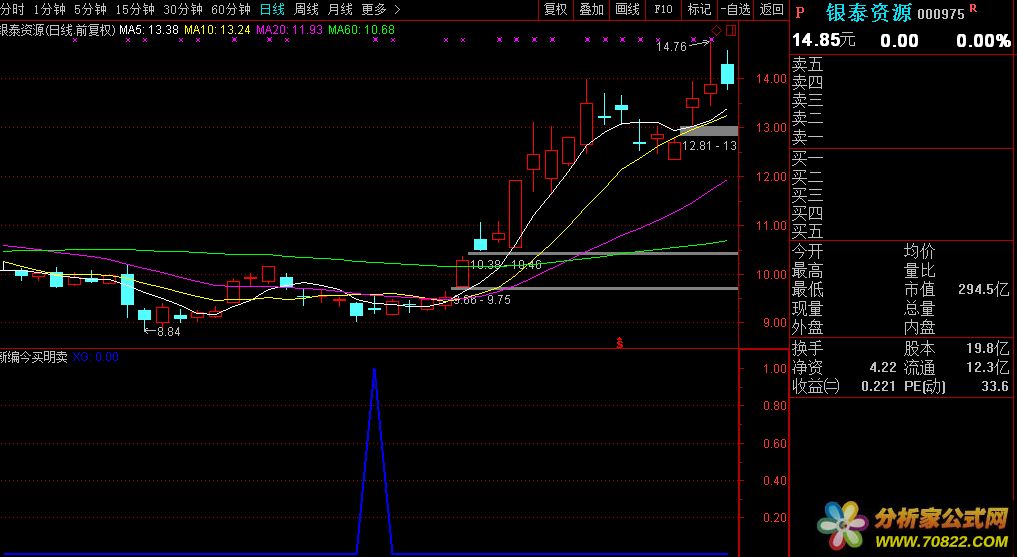Click the 新编今买明卖 indicator title
Viewport: 1017px width, 557px height.
click(34, 357)
